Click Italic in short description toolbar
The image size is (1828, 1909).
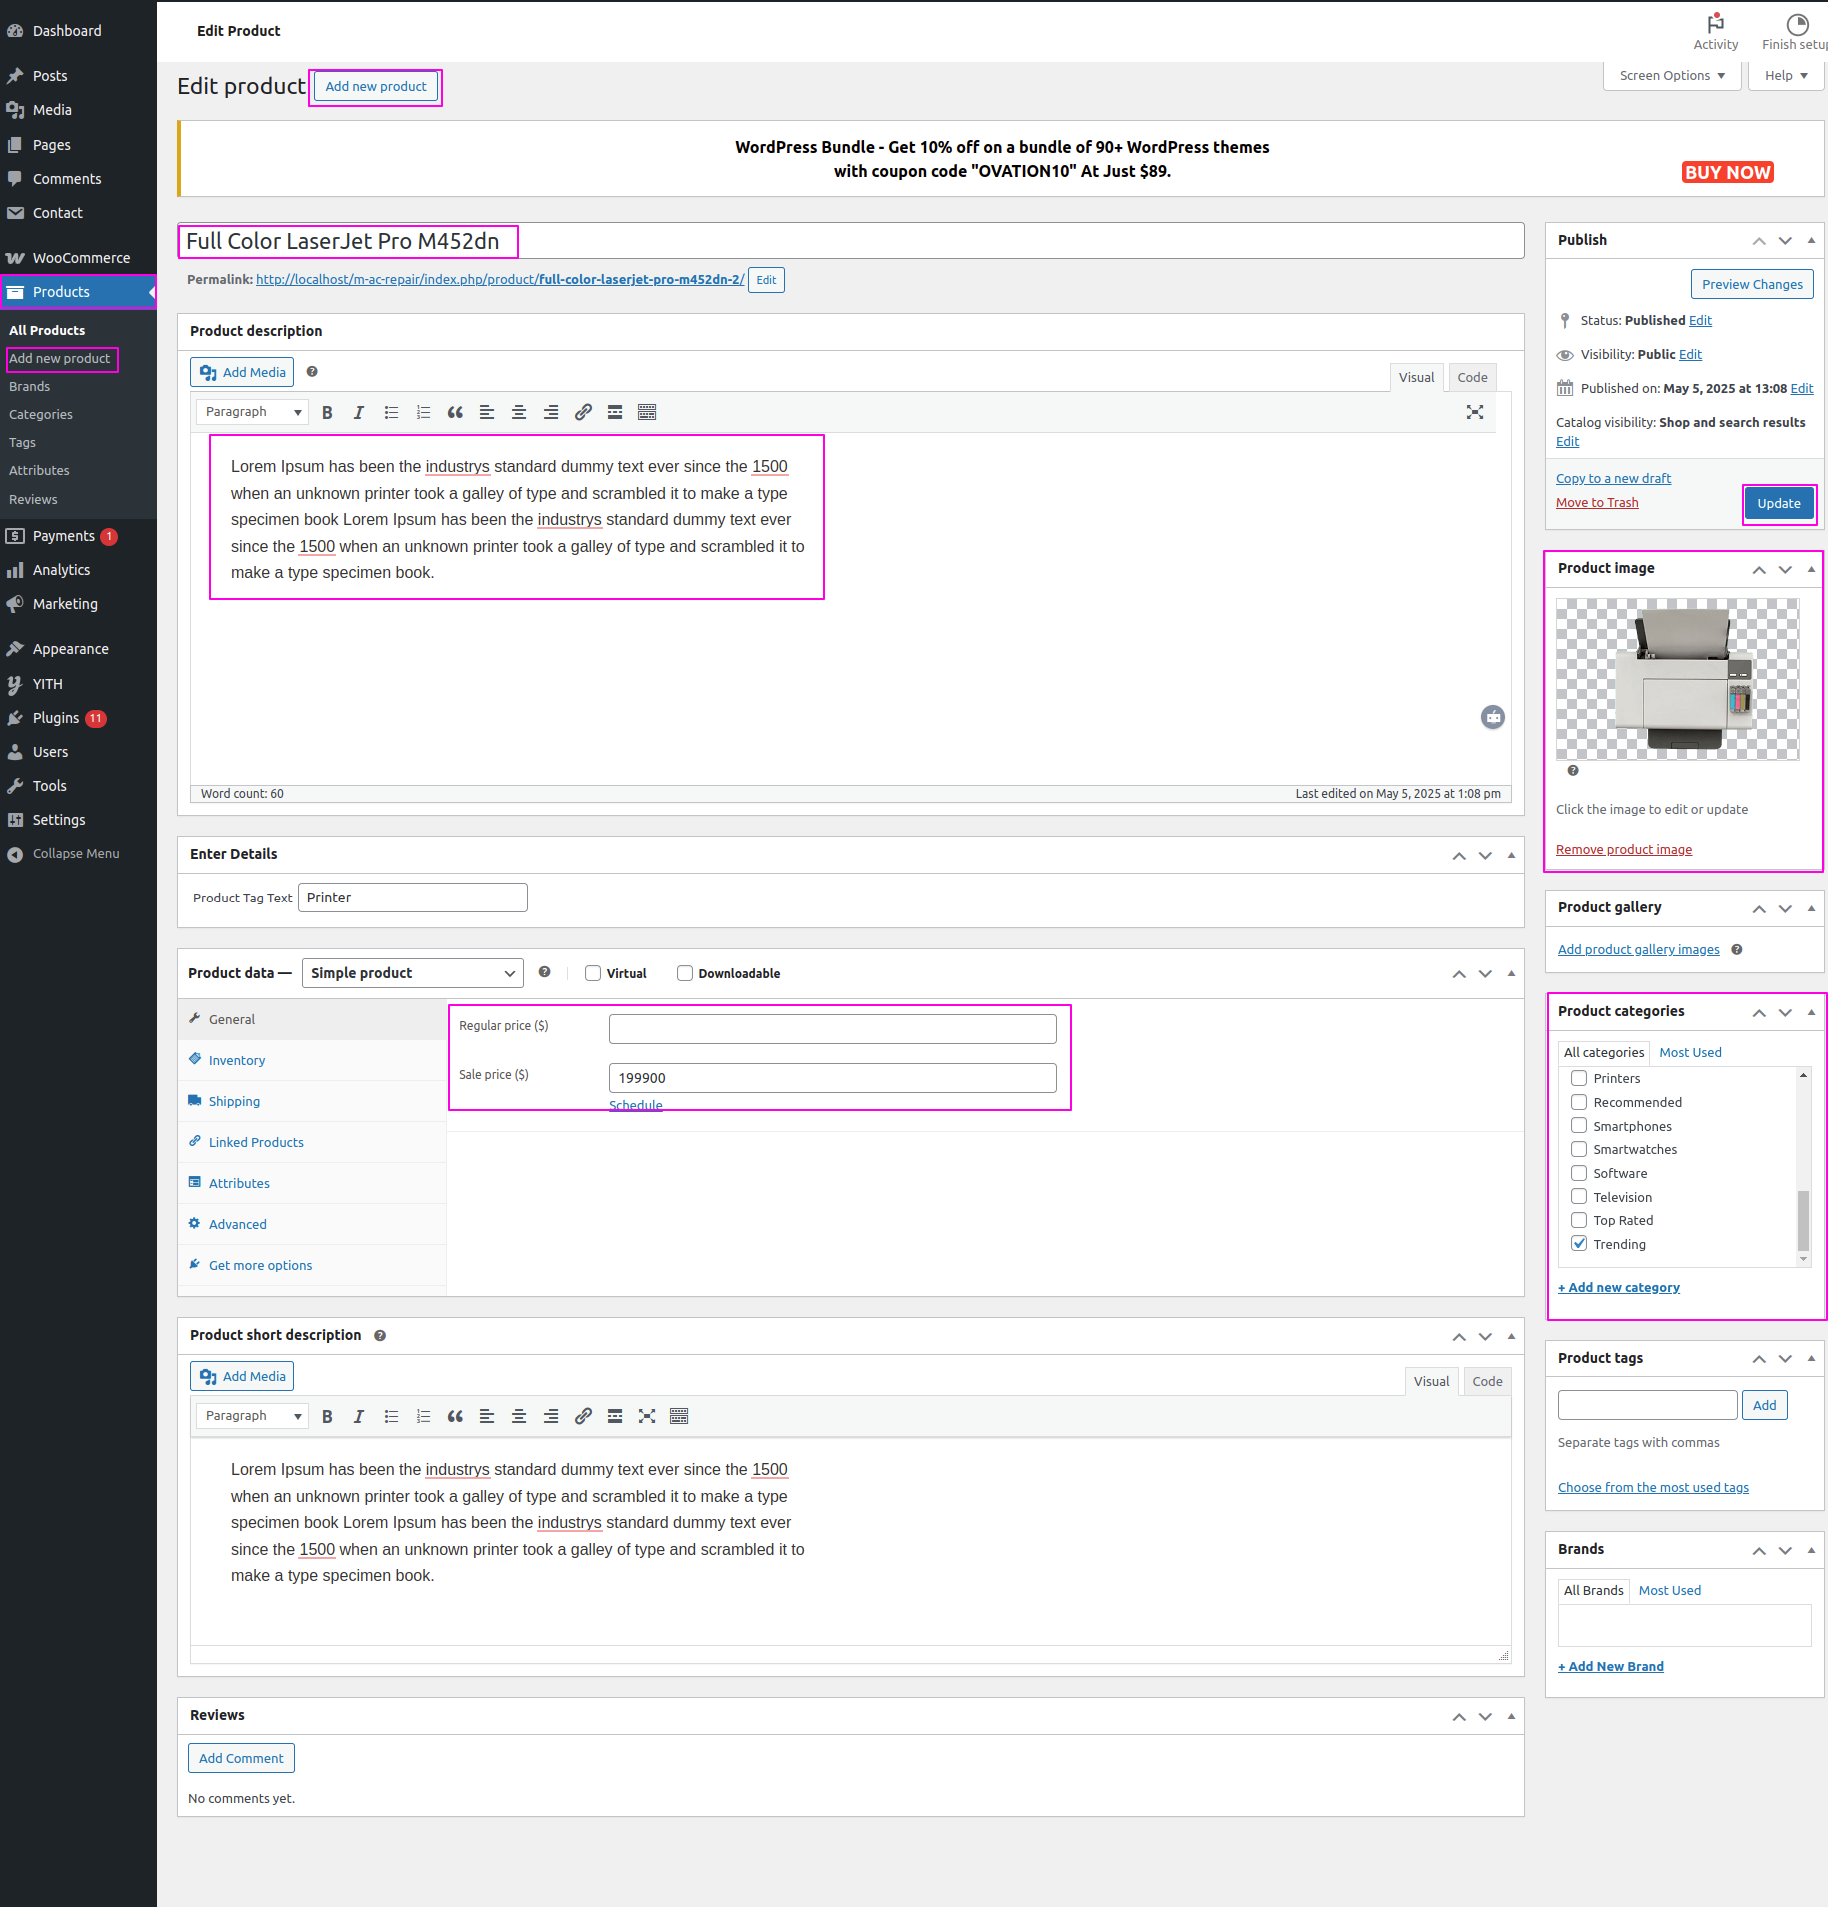pyautogui.click(x=359, y=1416)
